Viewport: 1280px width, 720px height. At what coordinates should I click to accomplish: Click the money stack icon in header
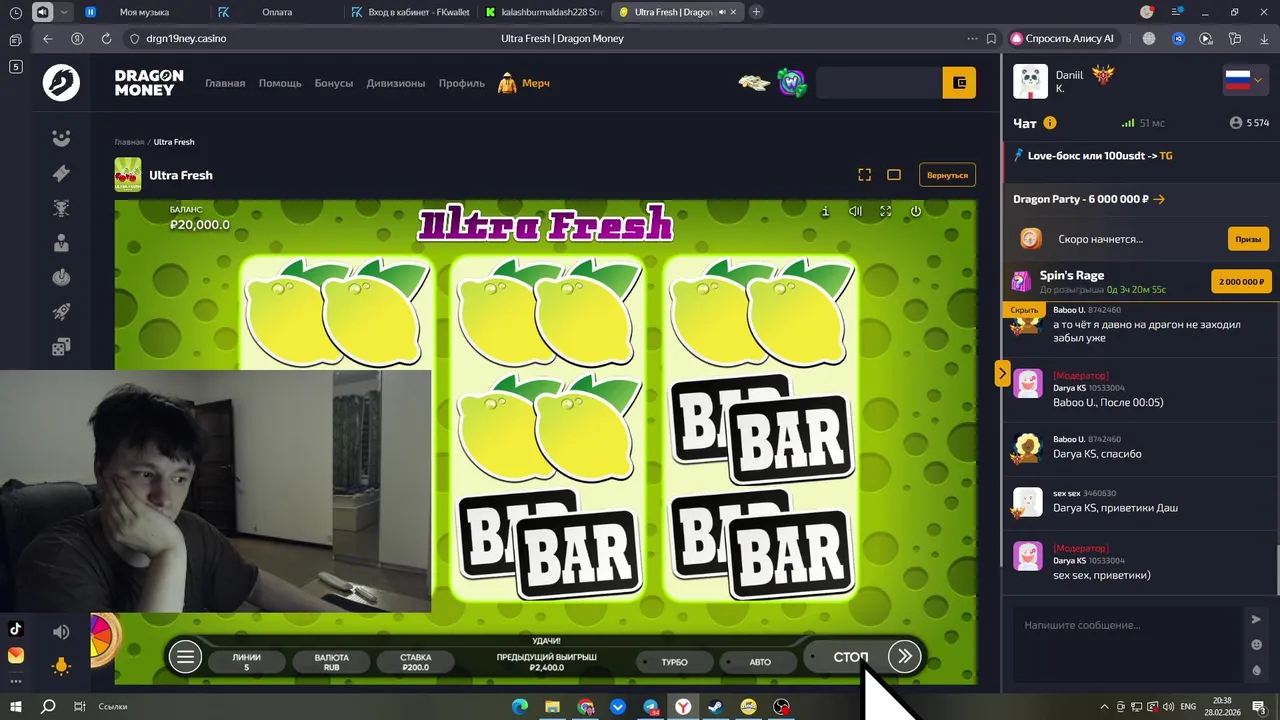pyautogui.click(x=755, y=82)
